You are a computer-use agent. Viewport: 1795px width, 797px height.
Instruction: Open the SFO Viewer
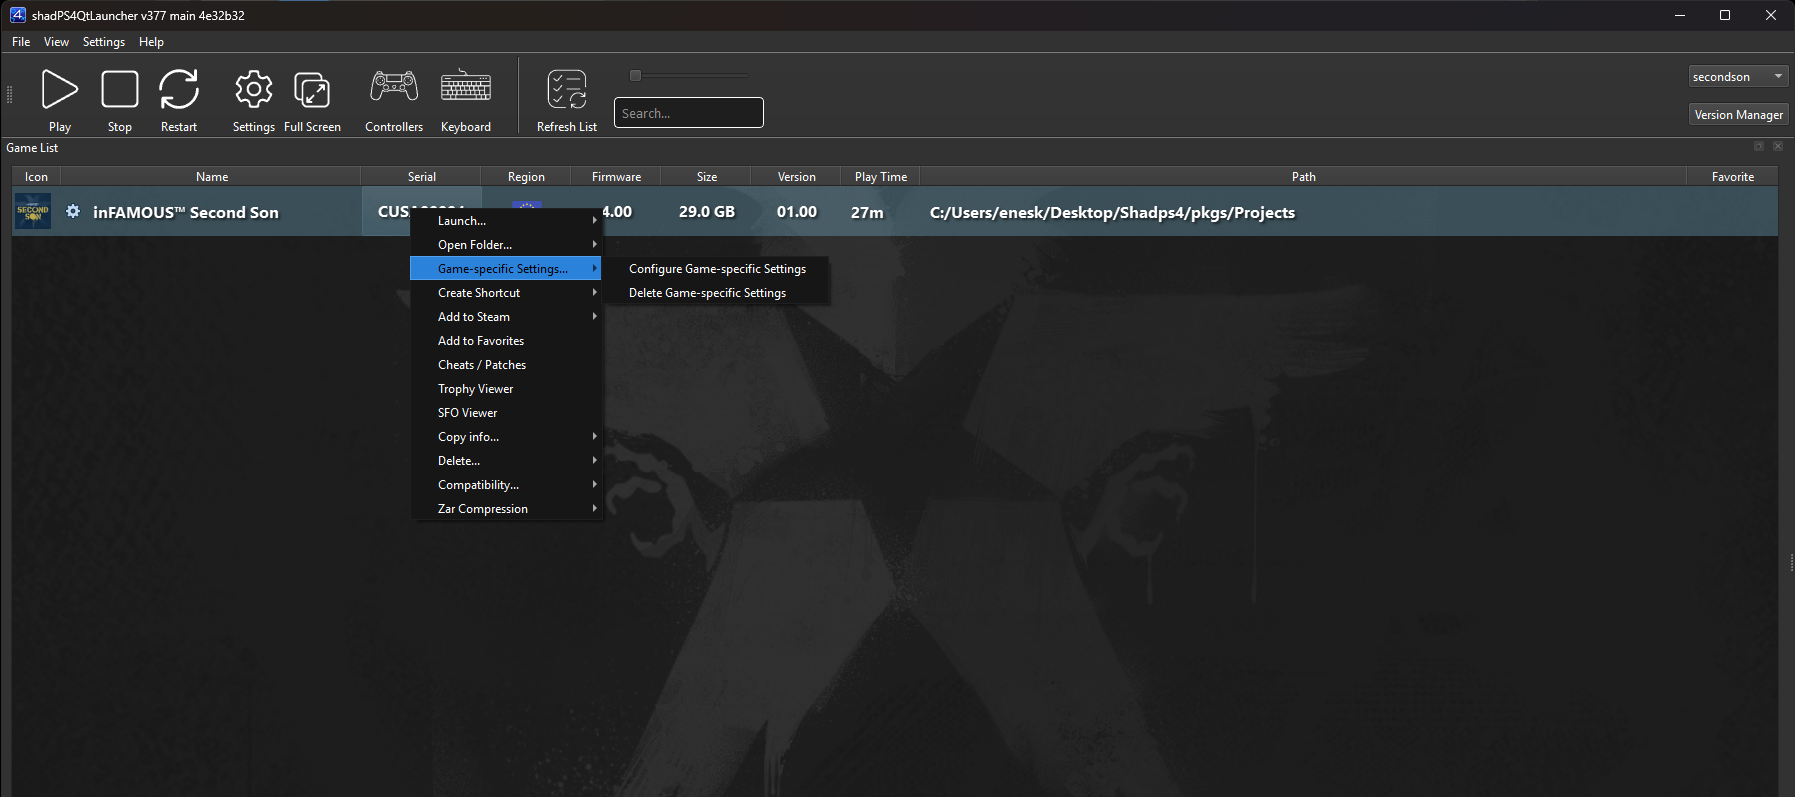click(x=506, y=413)
